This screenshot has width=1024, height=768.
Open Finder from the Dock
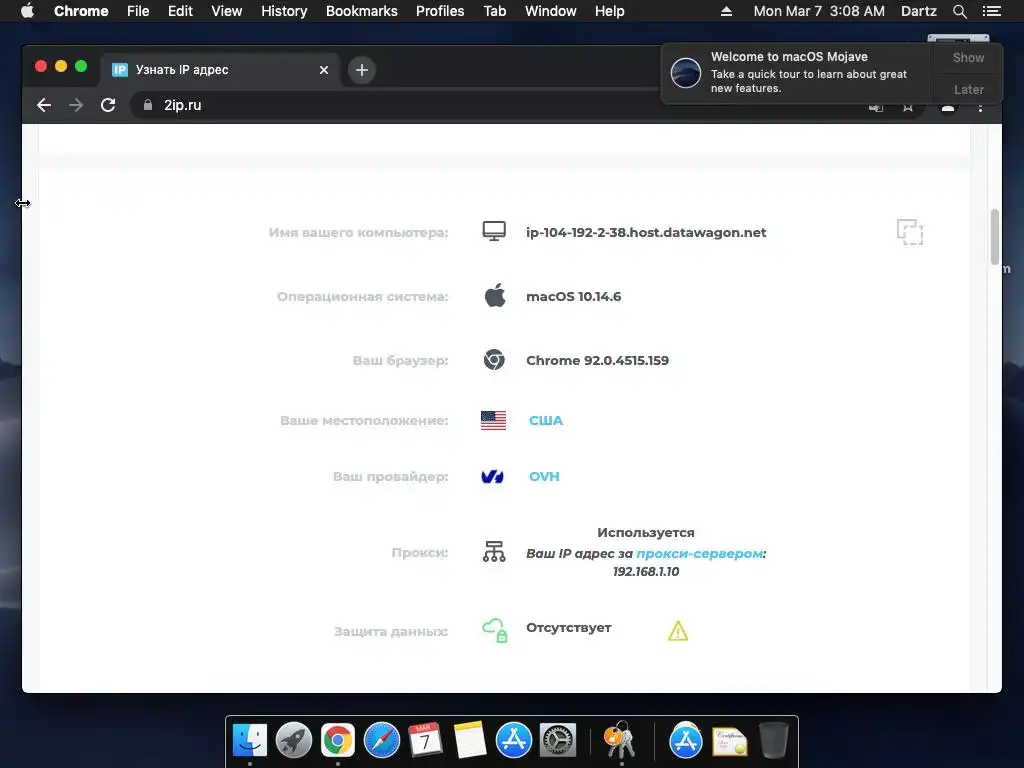coord(250,740)
